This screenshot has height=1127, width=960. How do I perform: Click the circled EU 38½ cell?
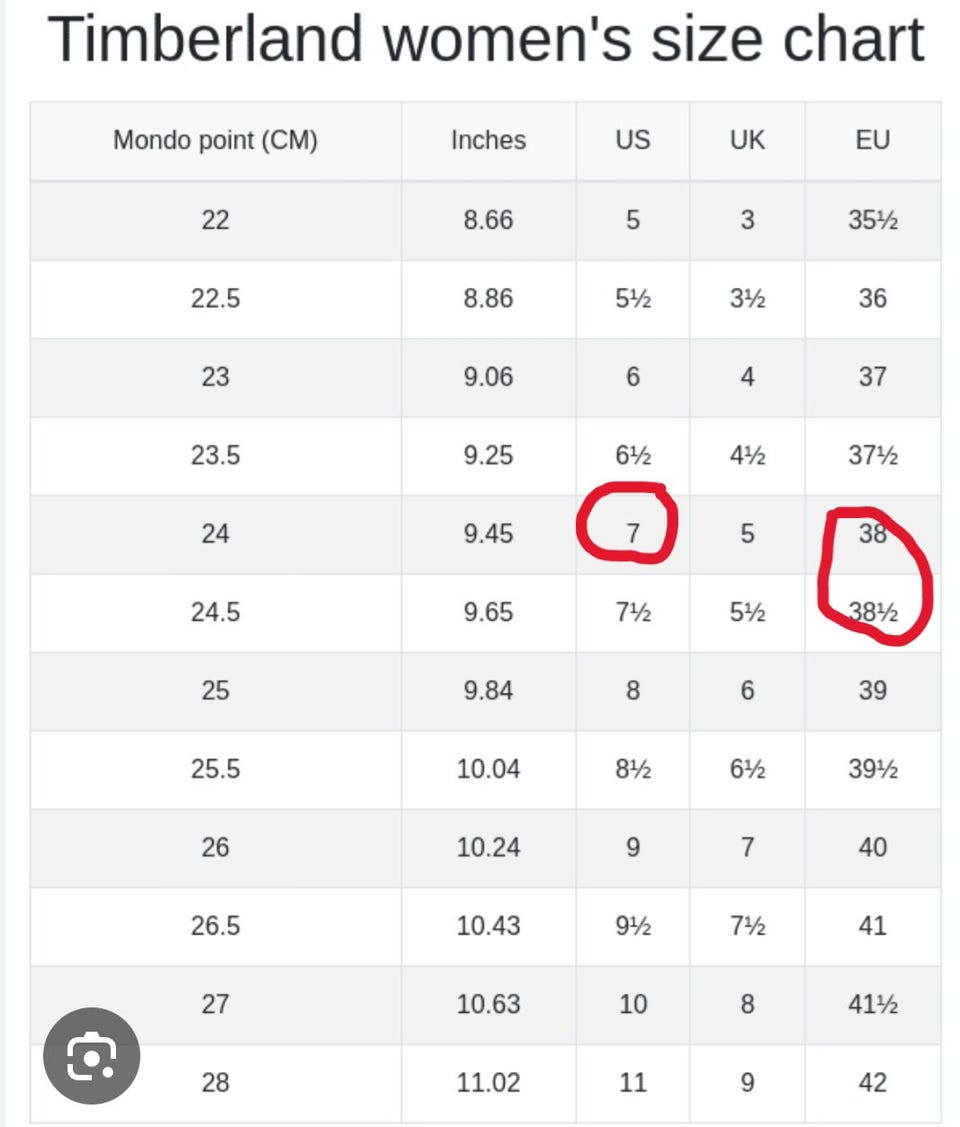coord(873,612)
